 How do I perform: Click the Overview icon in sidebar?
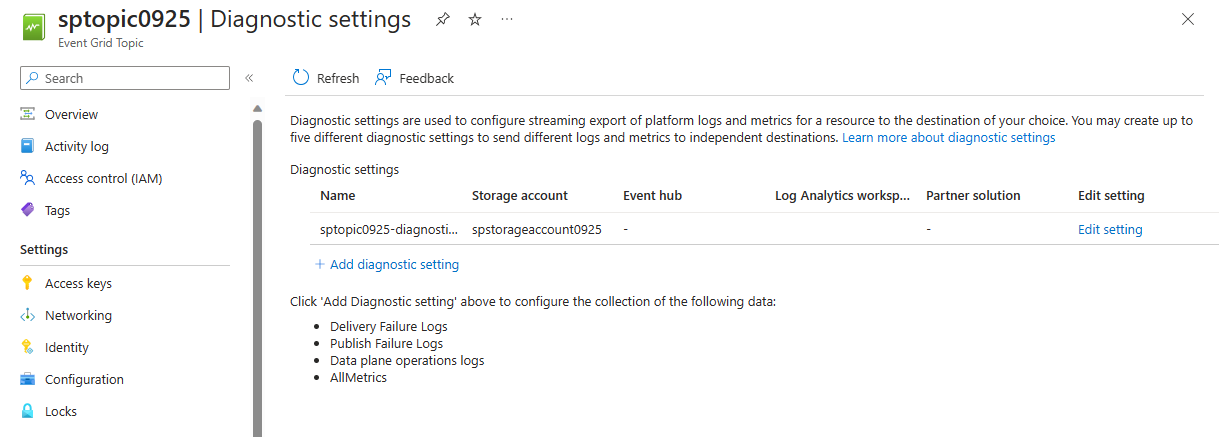(x=28, y=114)
